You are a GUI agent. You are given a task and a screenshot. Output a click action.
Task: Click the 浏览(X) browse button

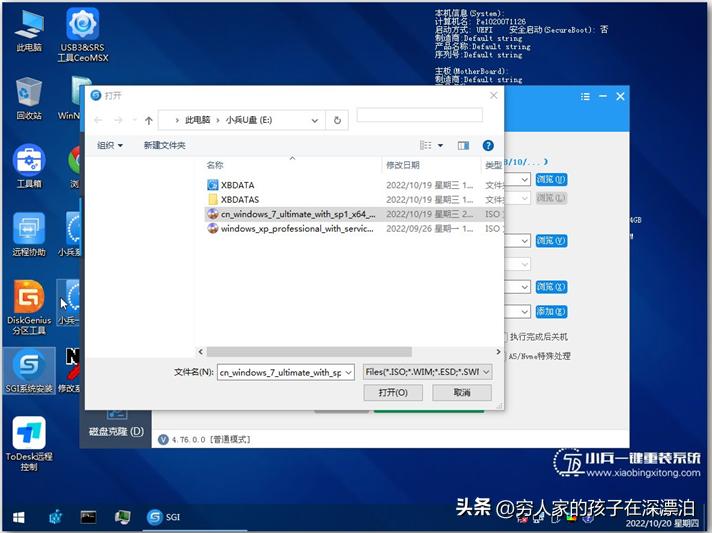551,287
